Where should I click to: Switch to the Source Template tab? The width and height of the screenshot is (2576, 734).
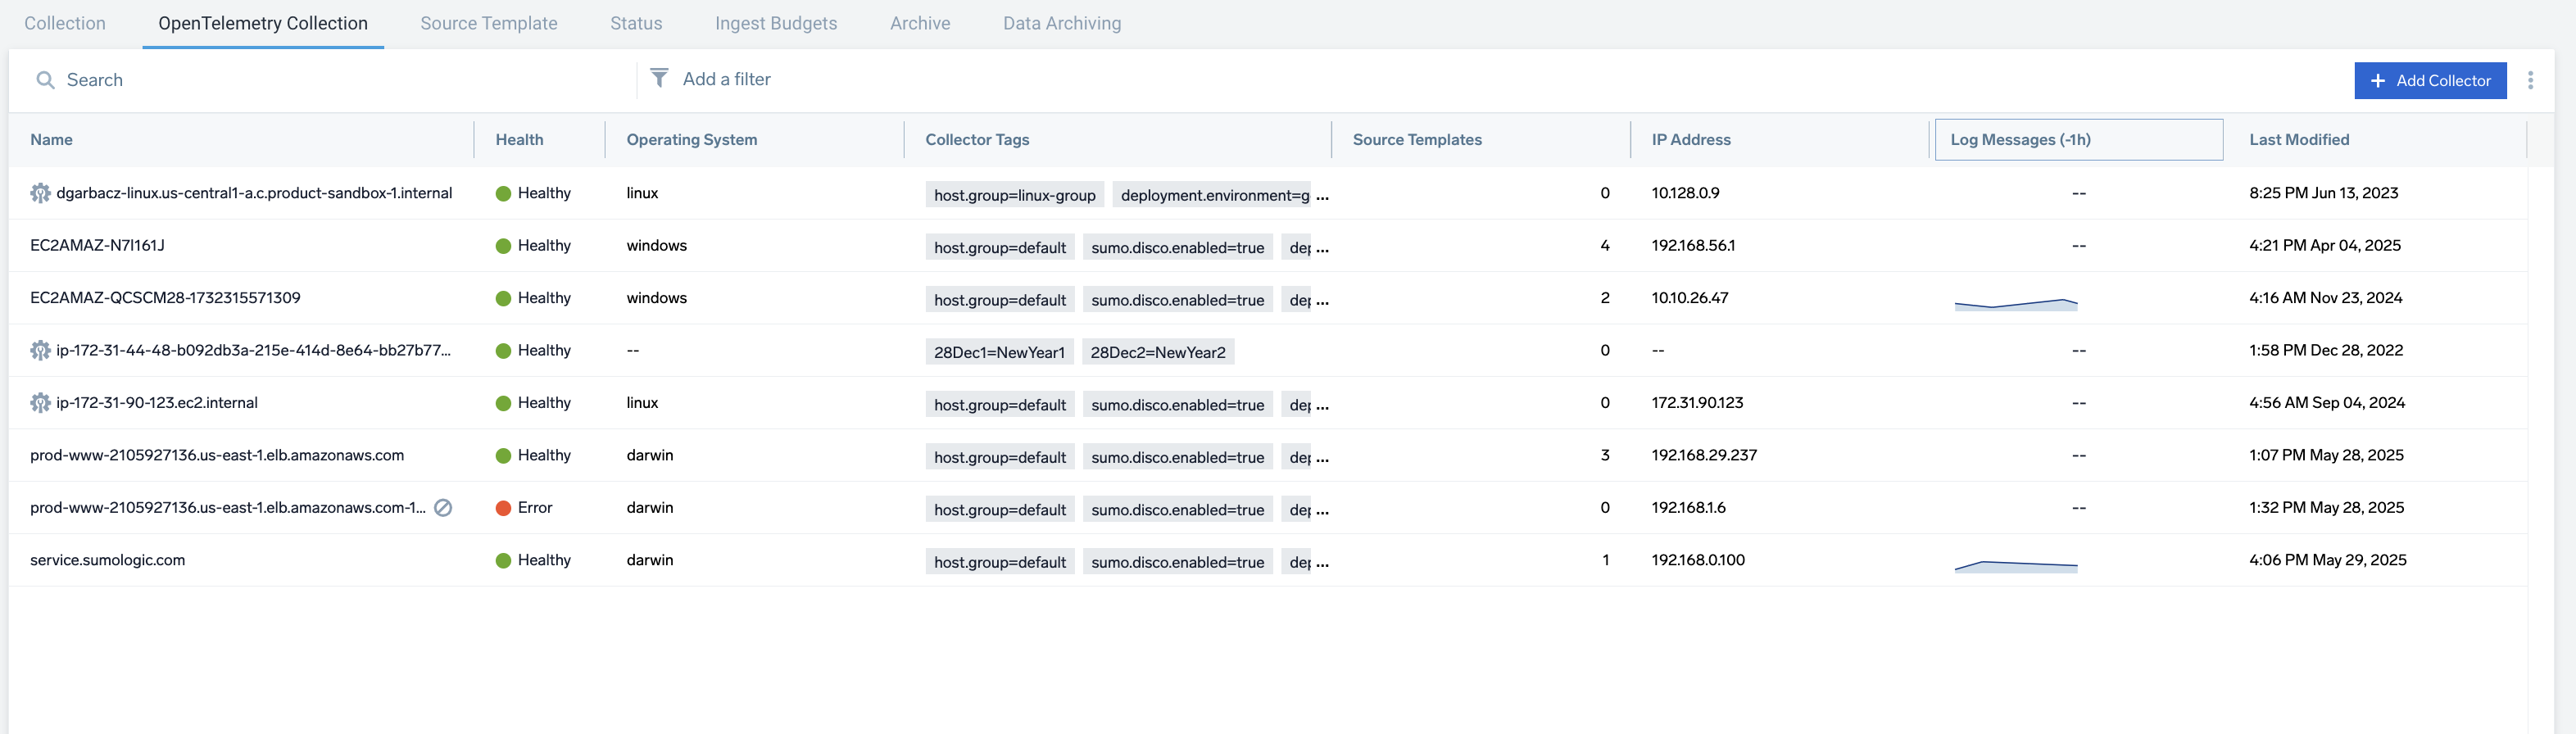(488, 23)
